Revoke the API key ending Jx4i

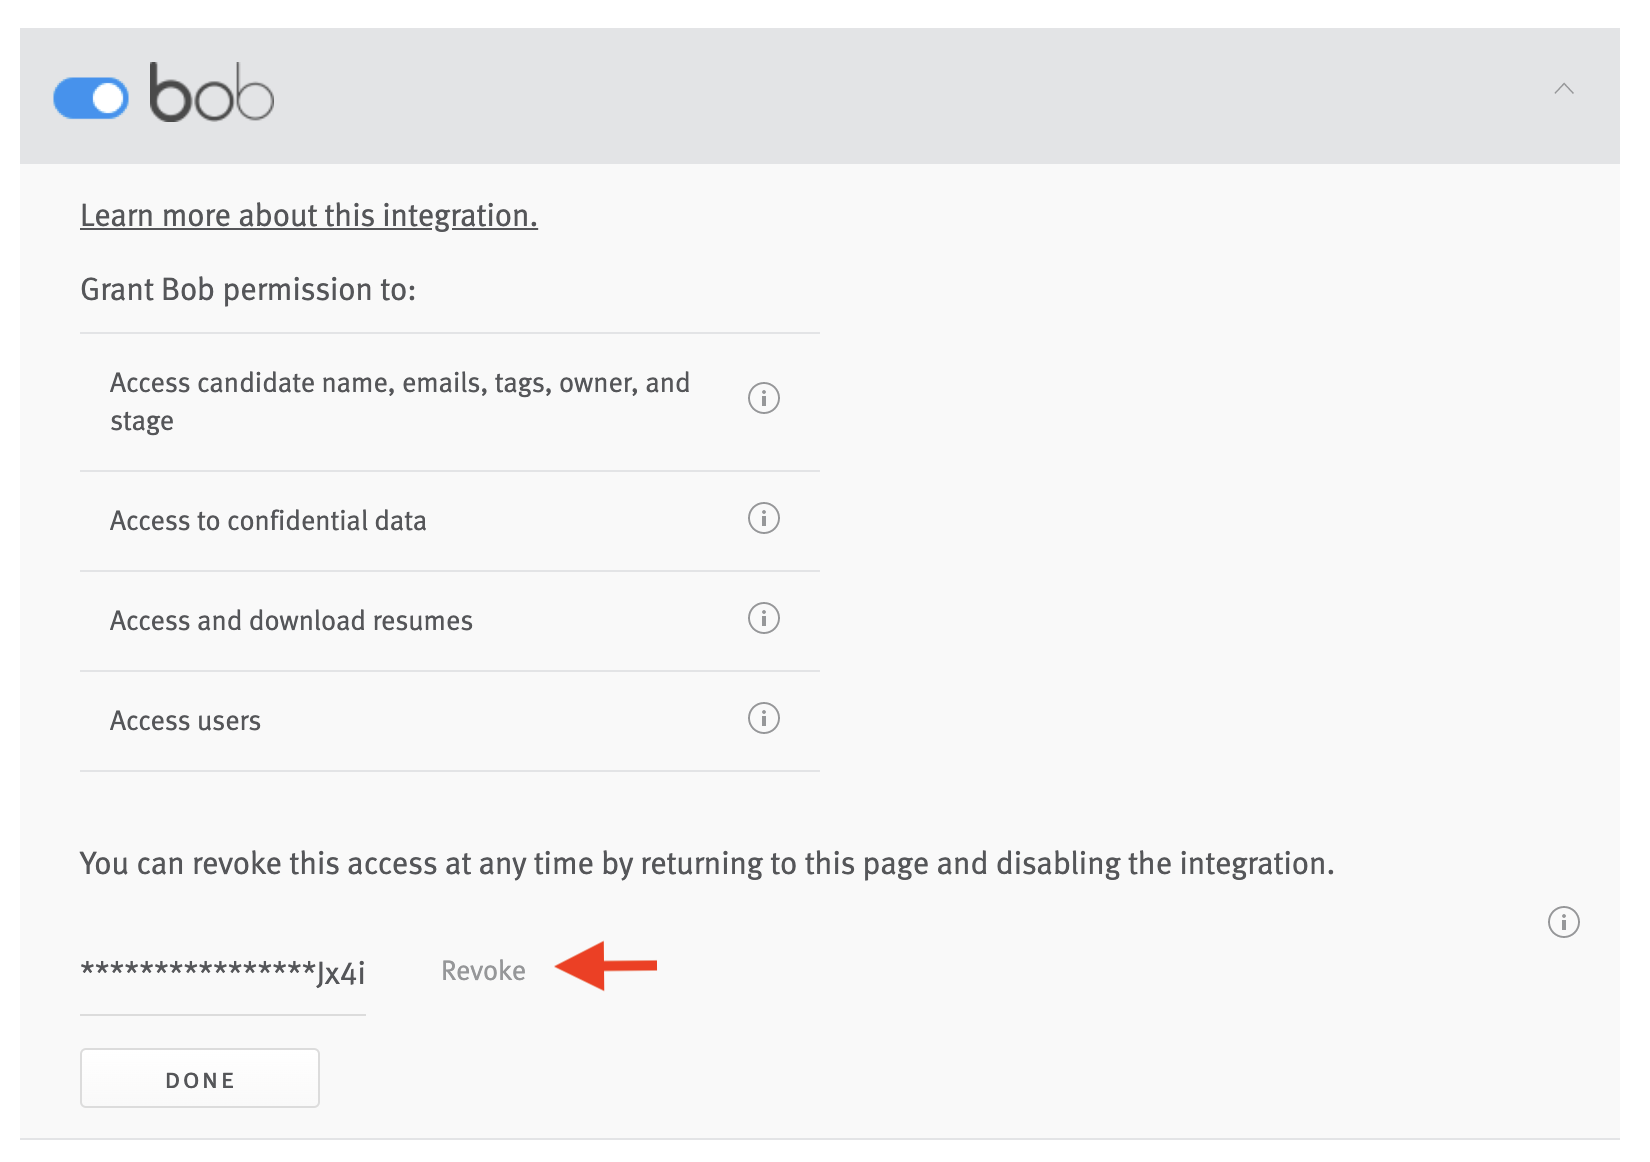483,971
